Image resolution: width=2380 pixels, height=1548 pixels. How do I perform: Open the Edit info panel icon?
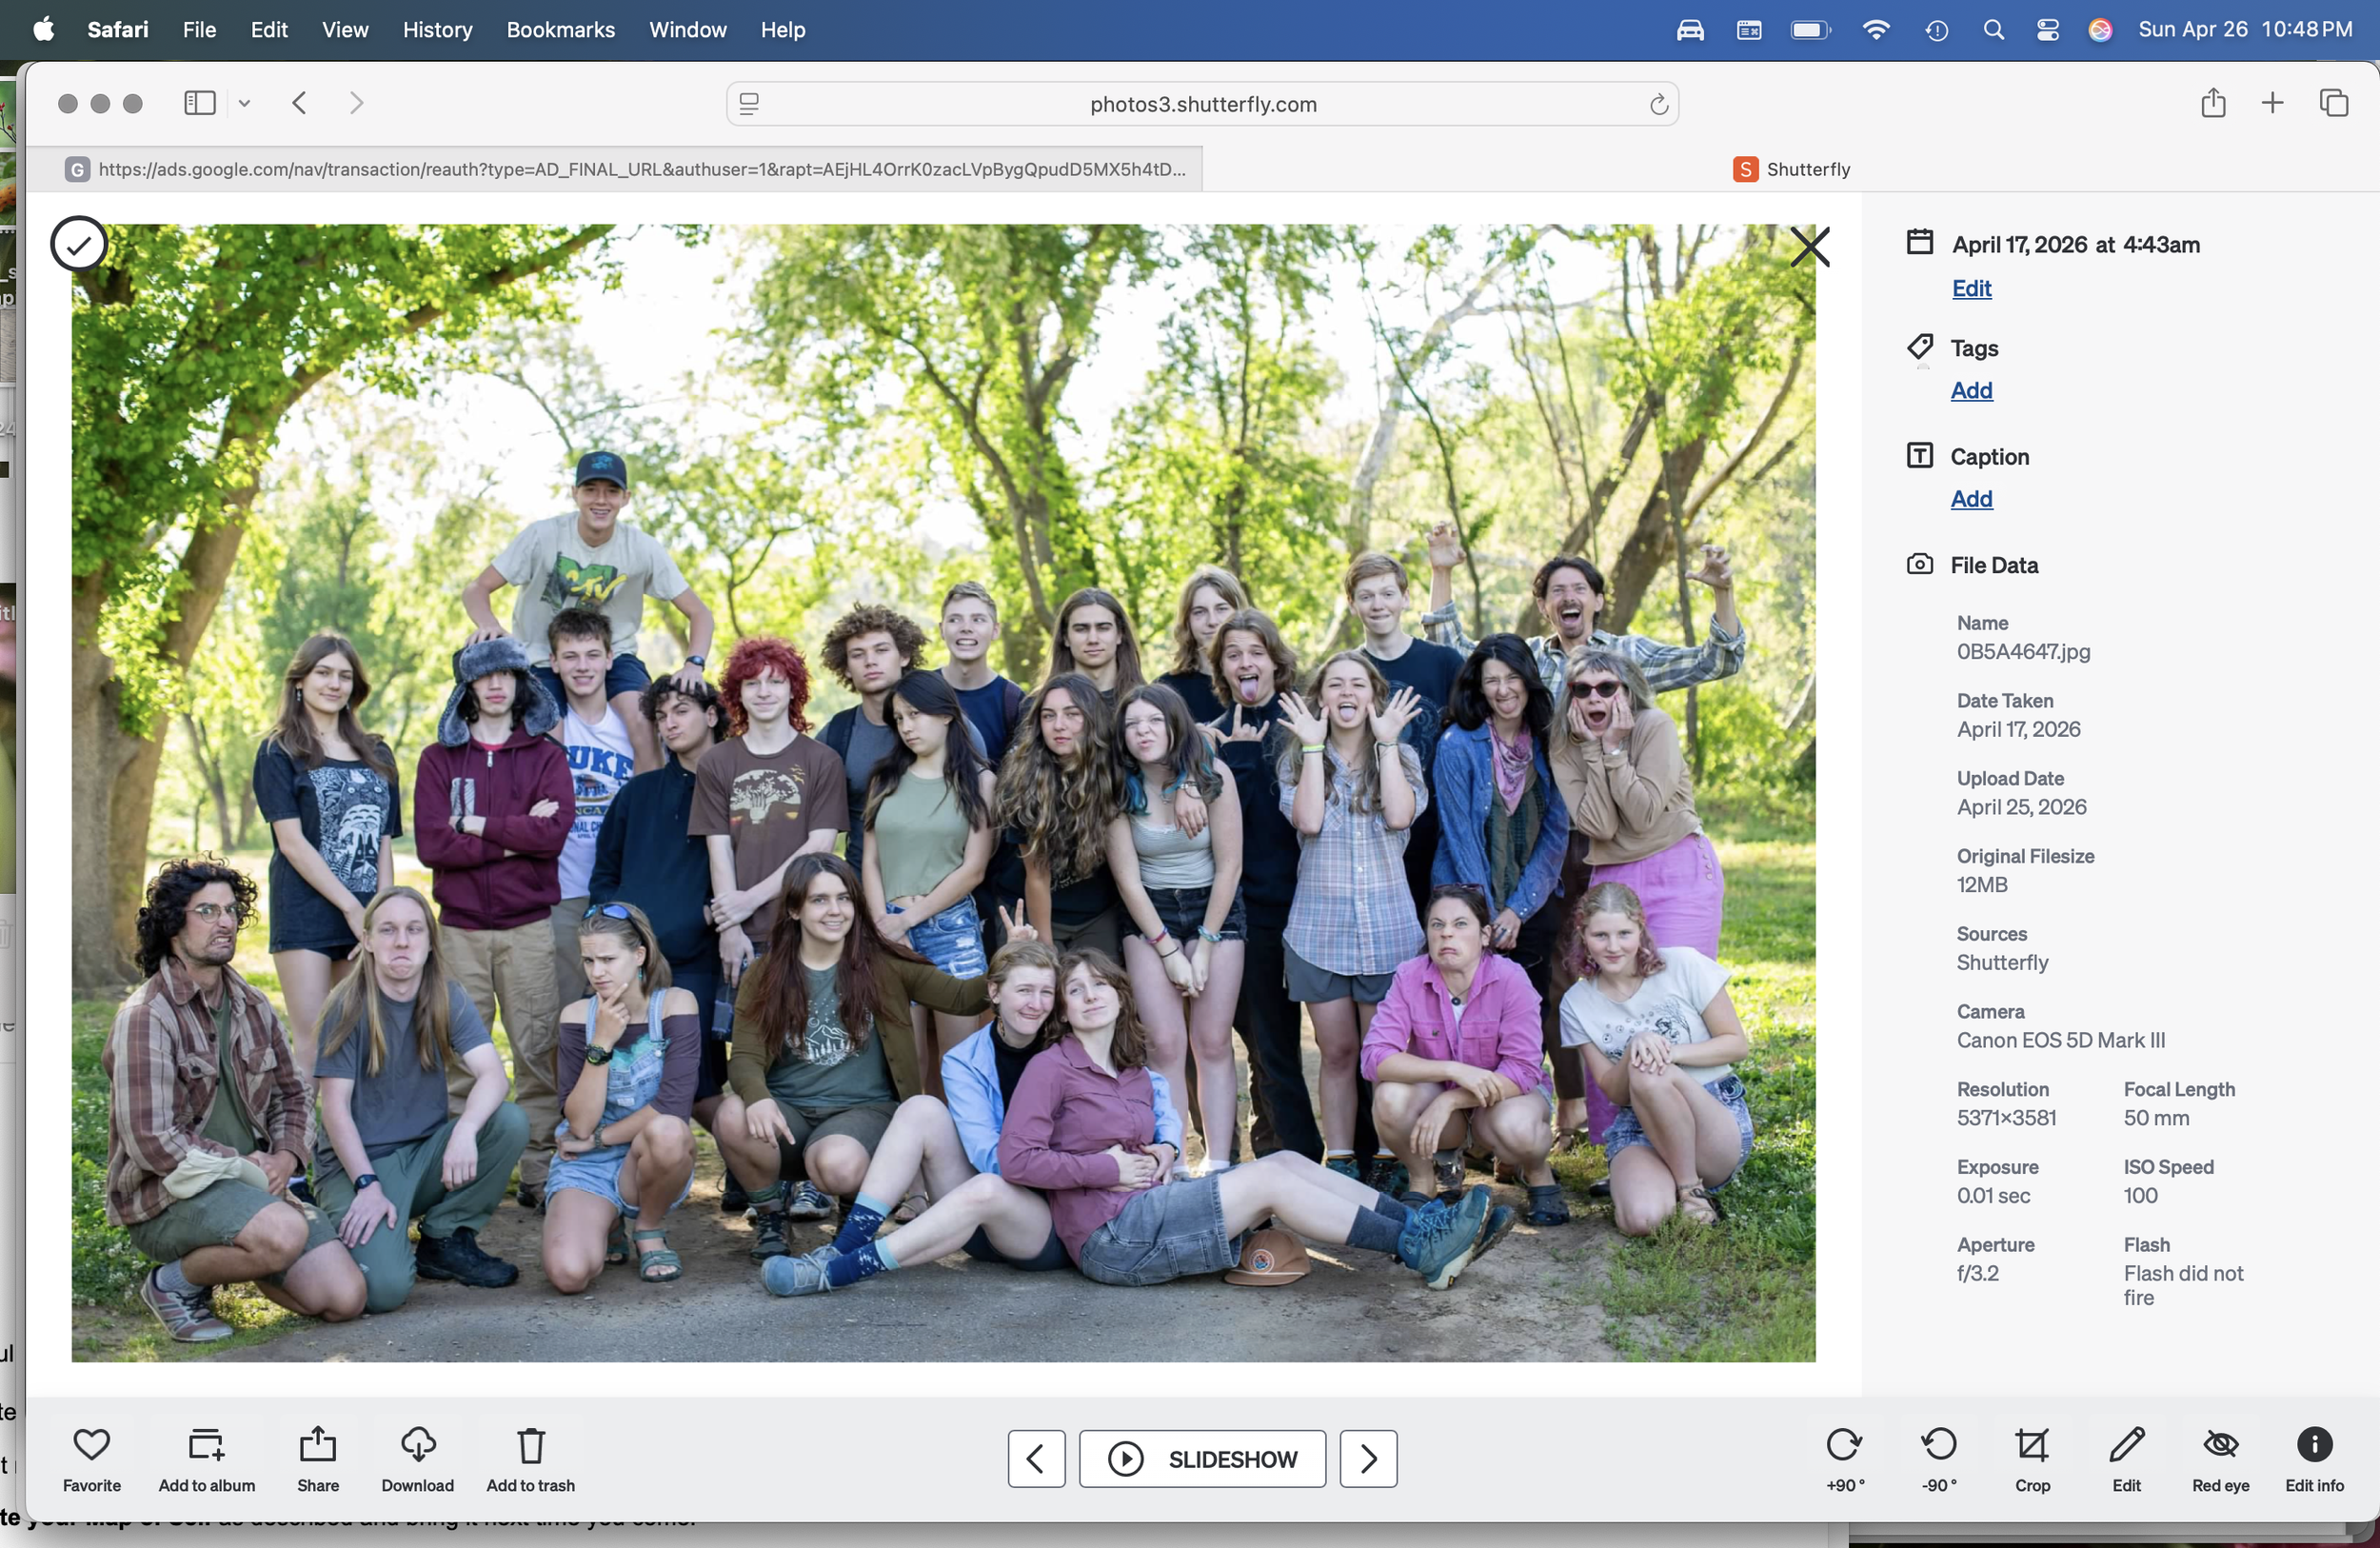(2313, 1445)
